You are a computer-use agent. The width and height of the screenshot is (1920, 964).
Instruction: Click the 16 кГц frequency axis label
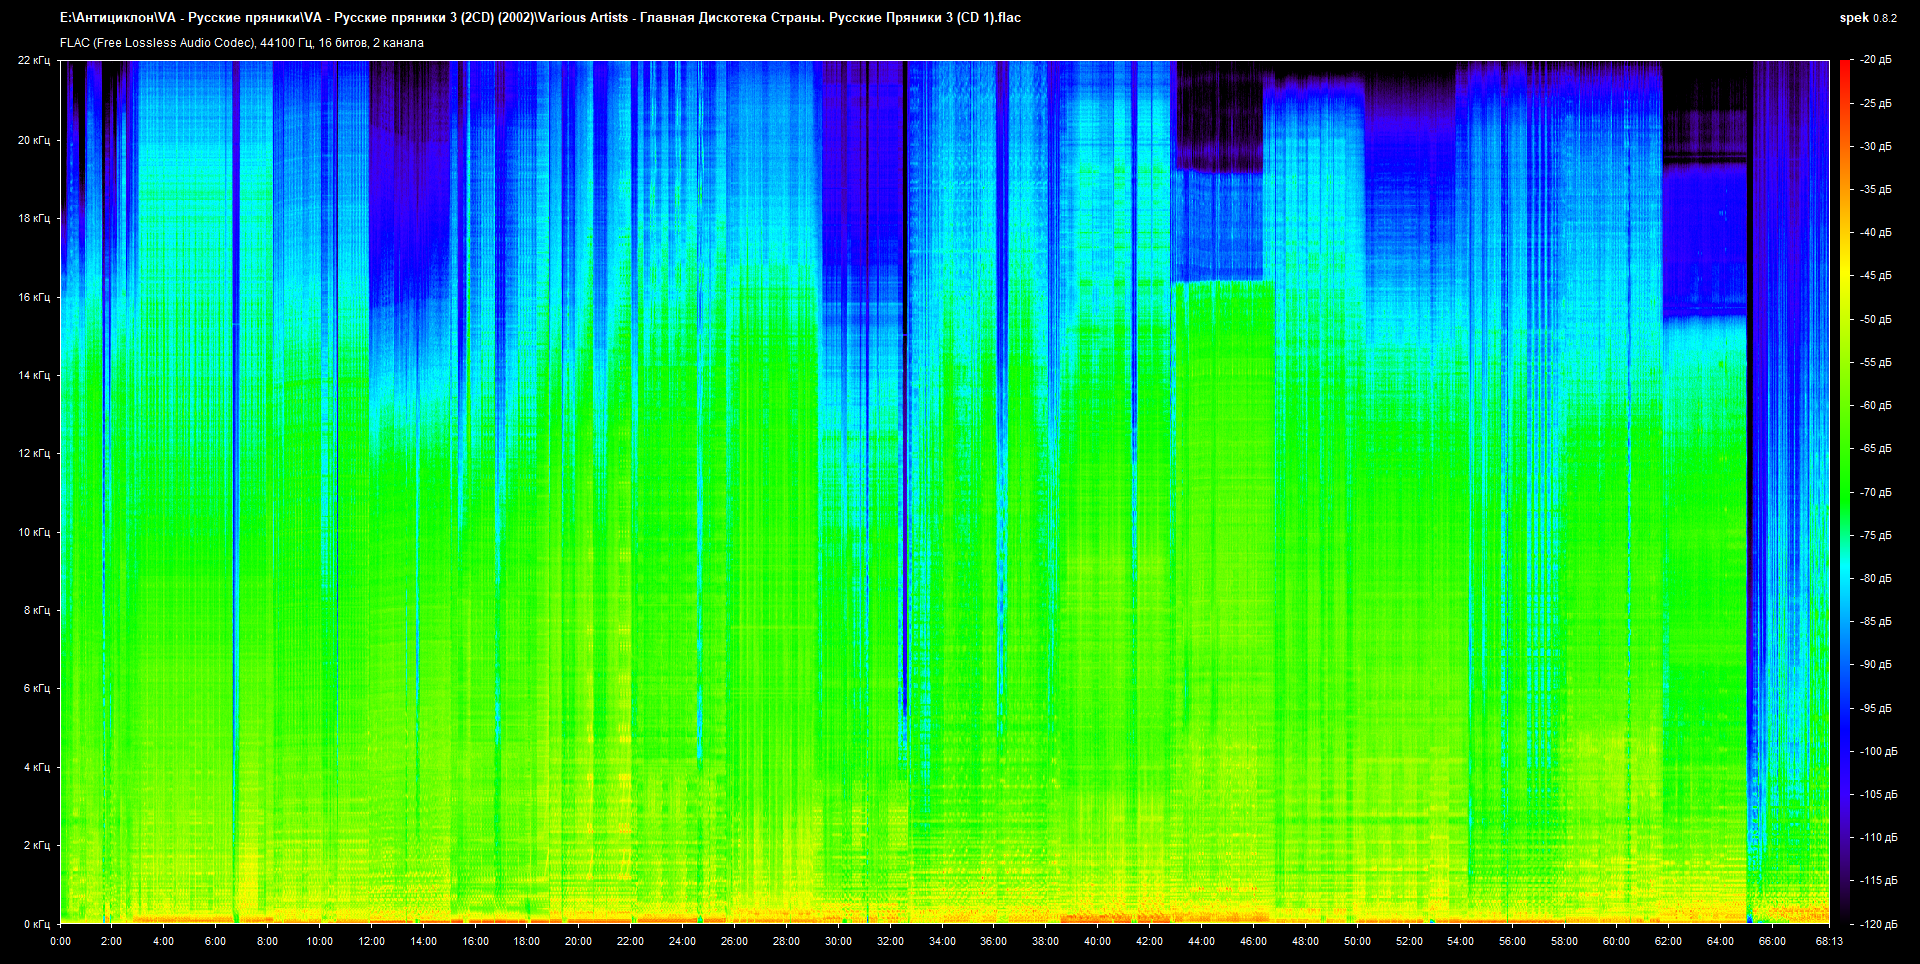click(34, 297)
